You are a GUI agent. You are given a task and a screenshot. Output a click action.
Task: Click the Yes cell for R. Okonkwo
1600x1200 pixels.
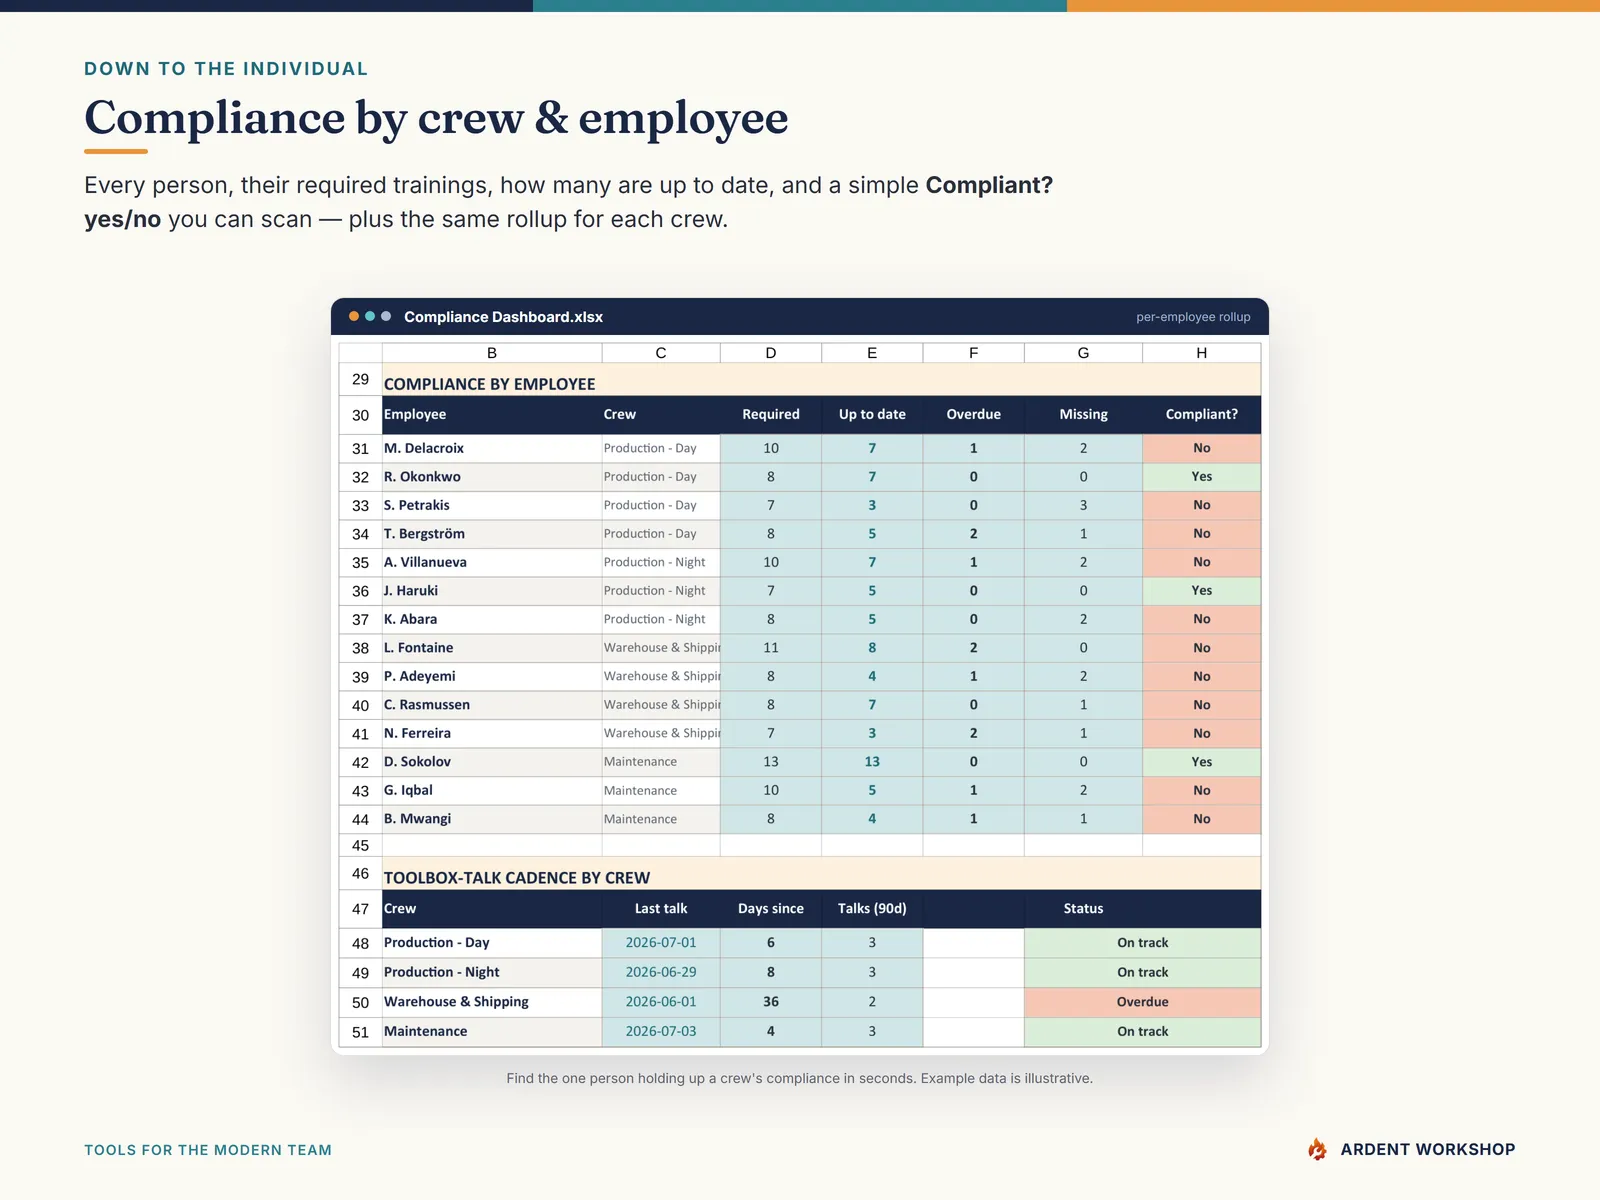(x=1202, y=477)
